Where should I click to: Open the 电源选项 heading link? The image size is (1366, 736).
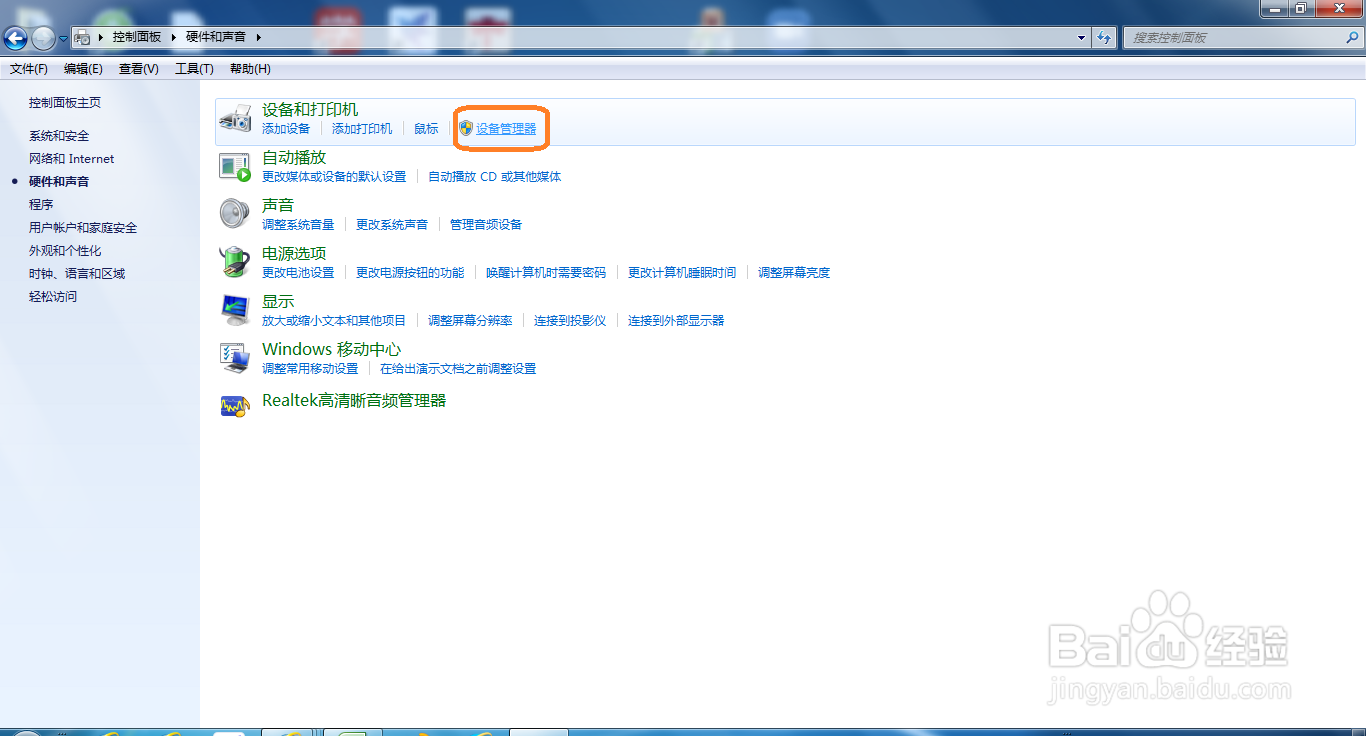click(x=294, y=254)
